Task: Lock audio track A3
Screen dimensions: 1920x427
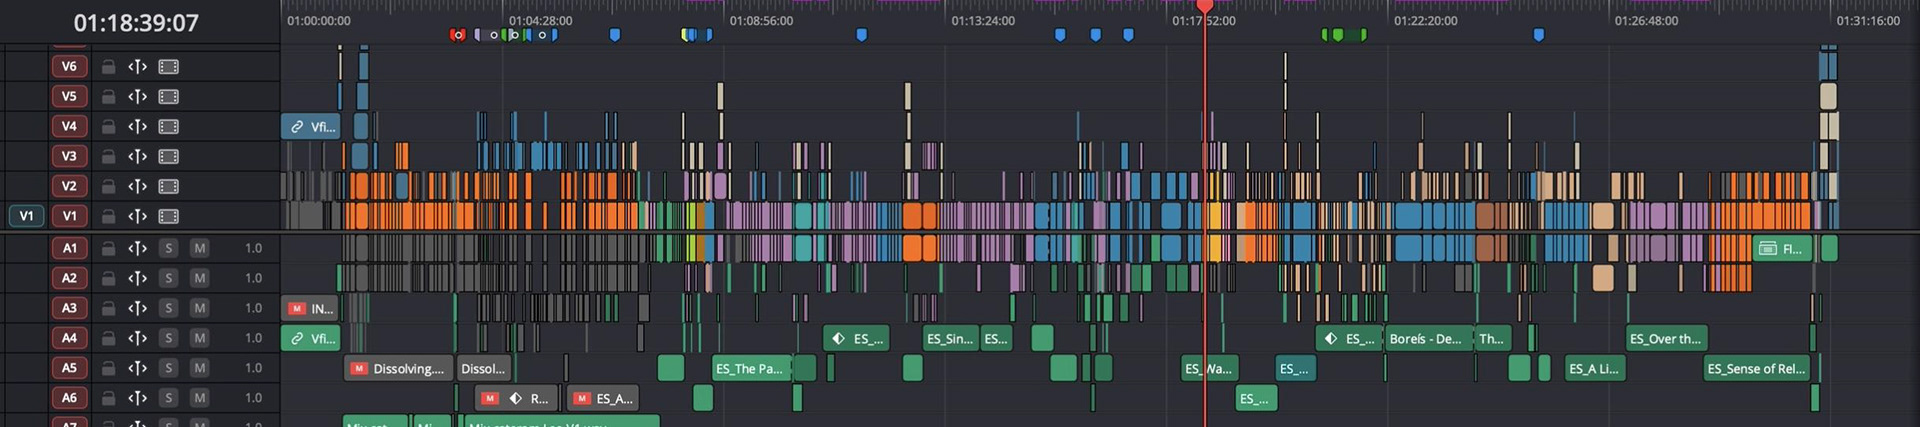Action: pos(108,308)
